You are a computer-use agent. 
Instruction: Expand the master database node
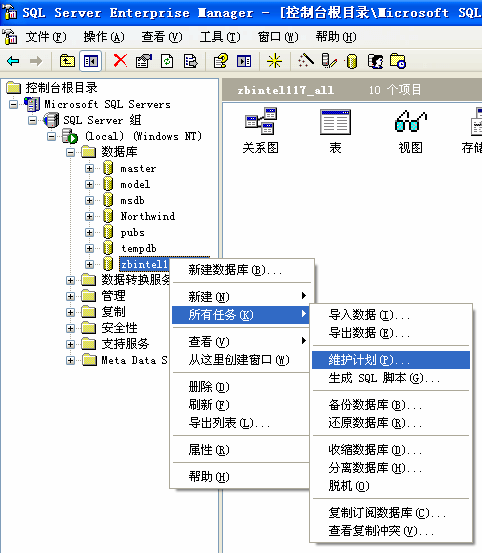coord(89,169)
